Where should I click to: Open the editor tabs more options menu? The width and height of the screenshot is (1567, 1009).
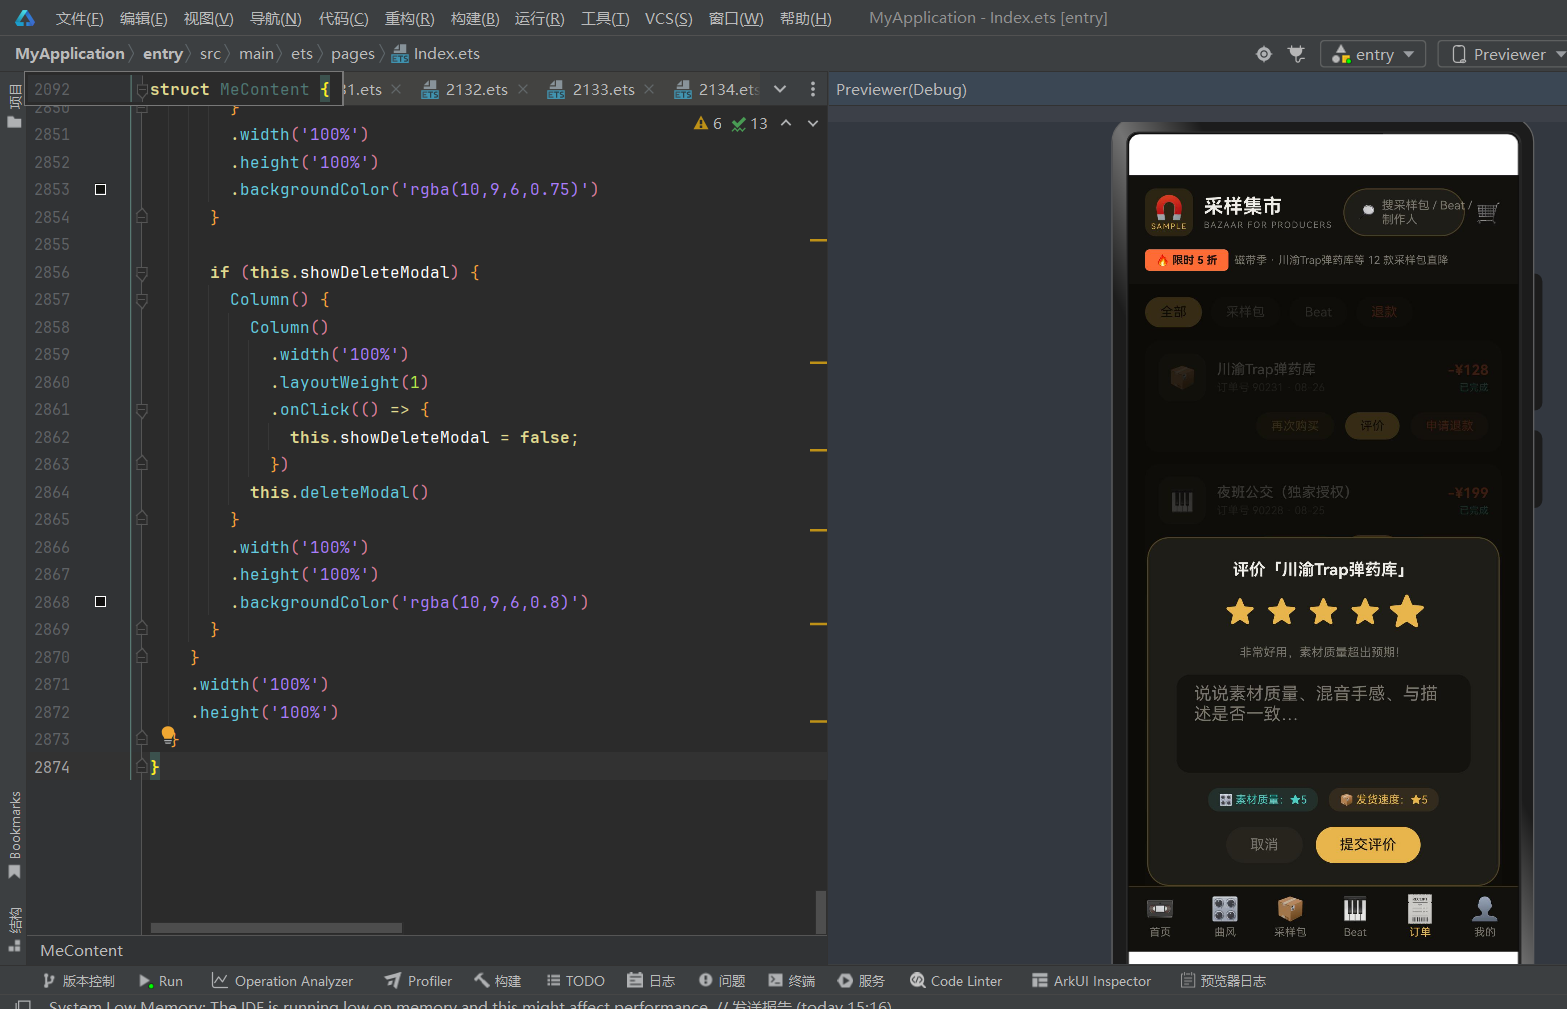point(812,89)
